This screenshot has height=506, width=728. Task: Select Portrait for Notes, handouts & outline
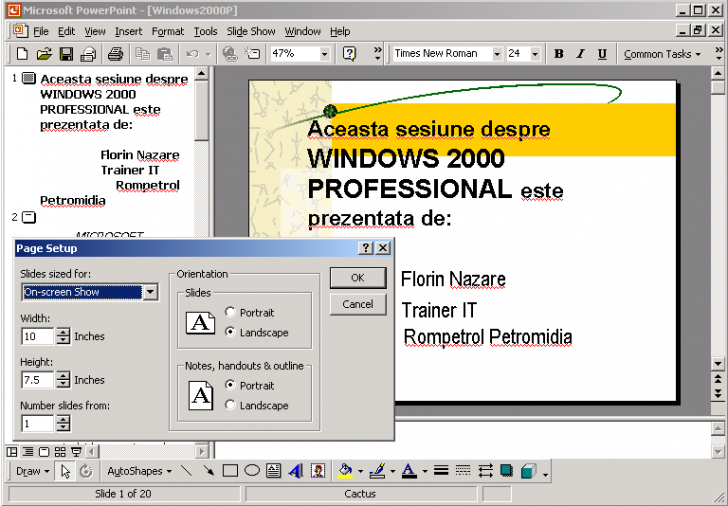tap(230, 385)
